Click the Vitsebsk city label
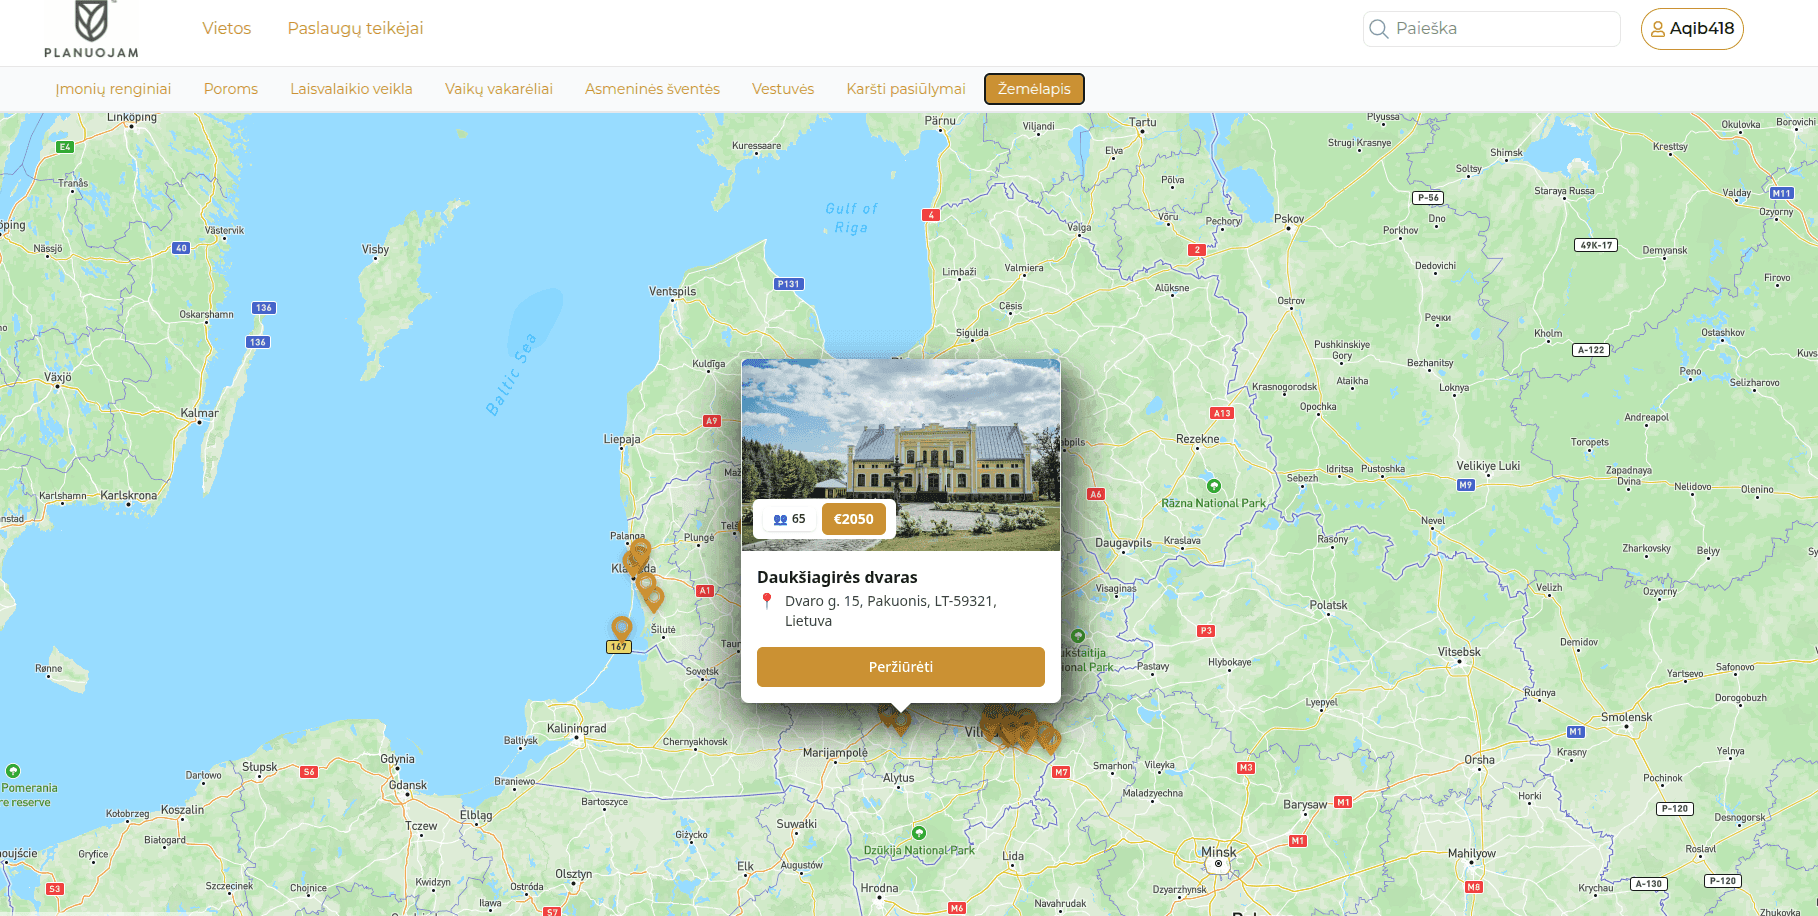This screenshot has height=916, width=1818. tap(1459, 652)
